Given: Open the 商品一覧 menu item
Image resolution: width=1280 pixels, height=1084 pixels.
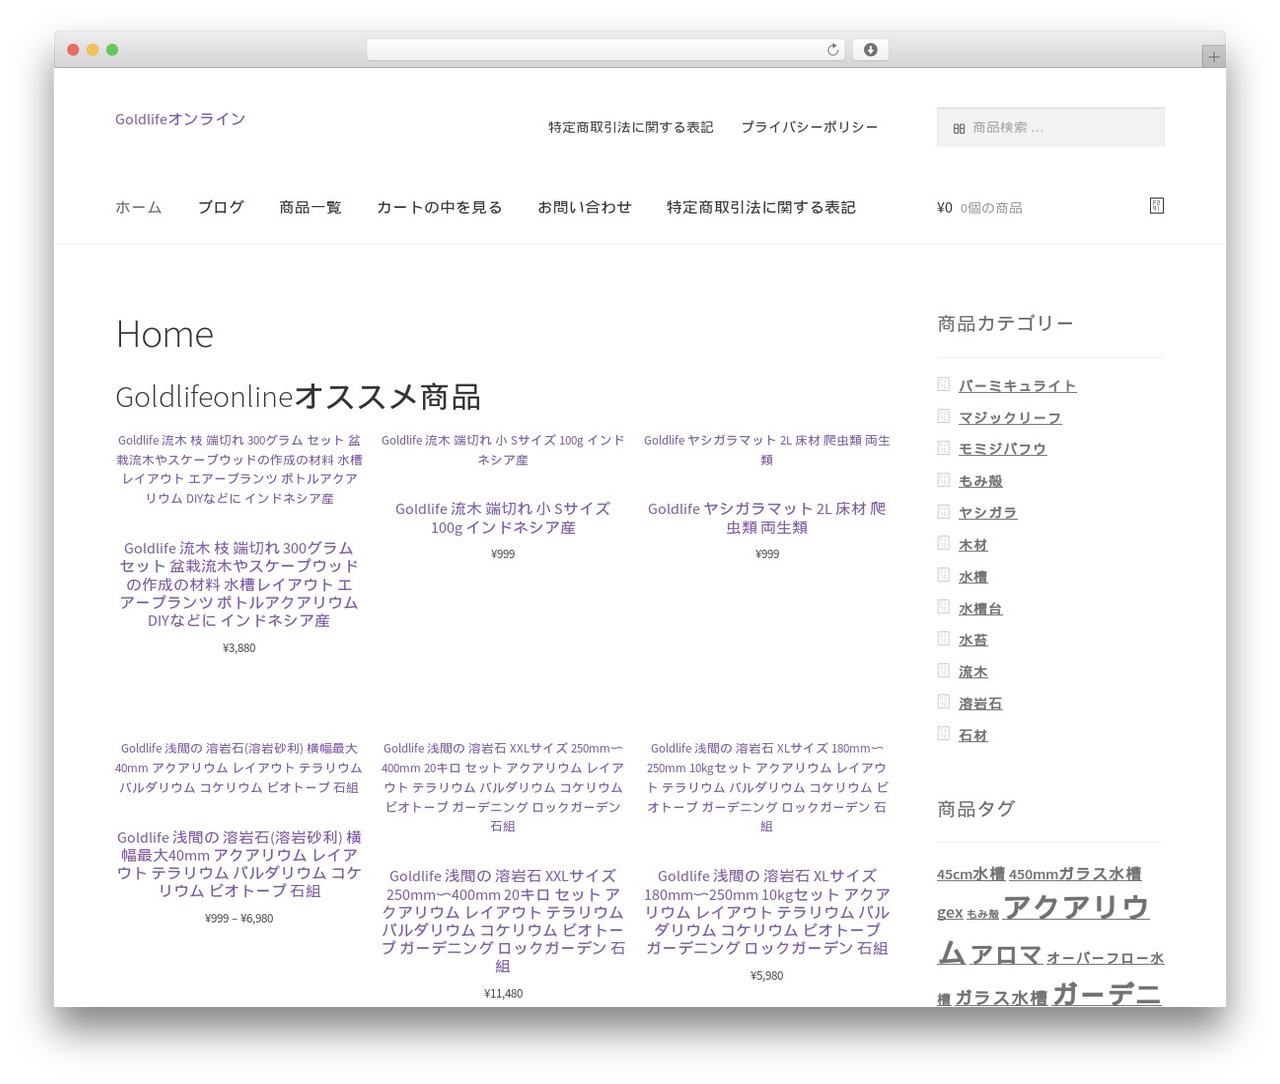Looking at the screenshot, I should 310,207.
